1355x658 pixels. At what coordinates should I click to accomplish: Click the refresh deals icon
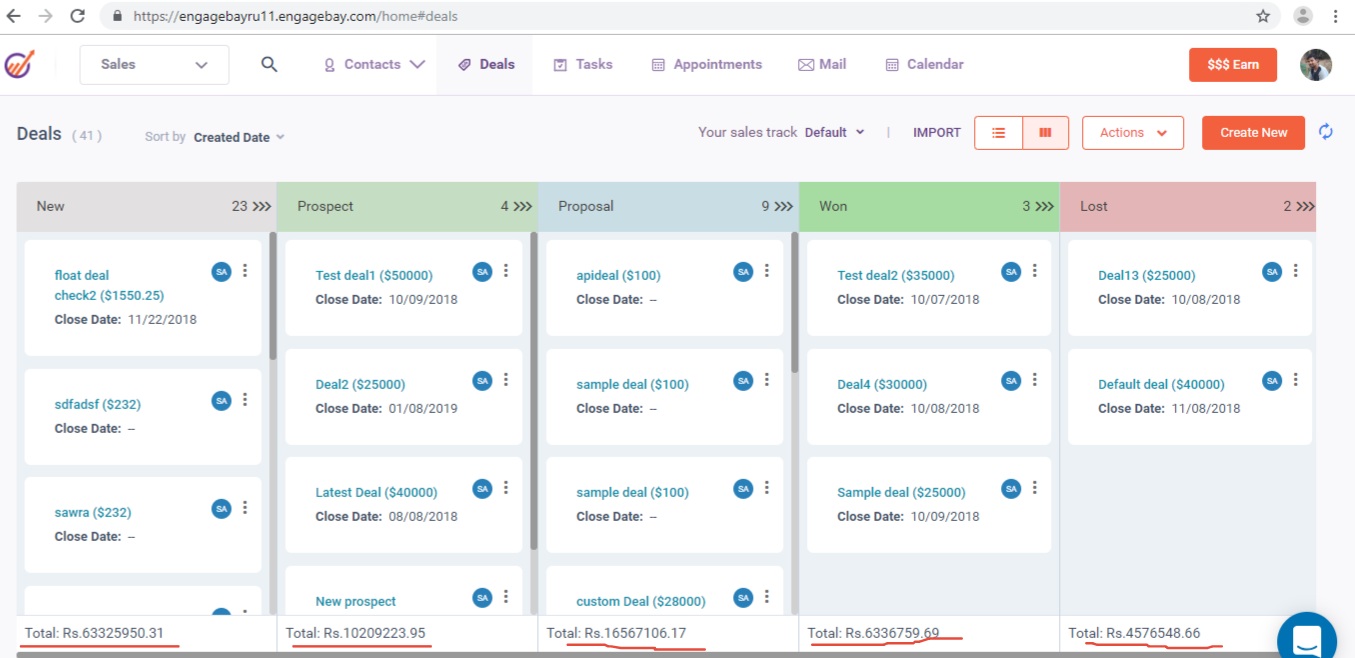tap(1326, 132)
